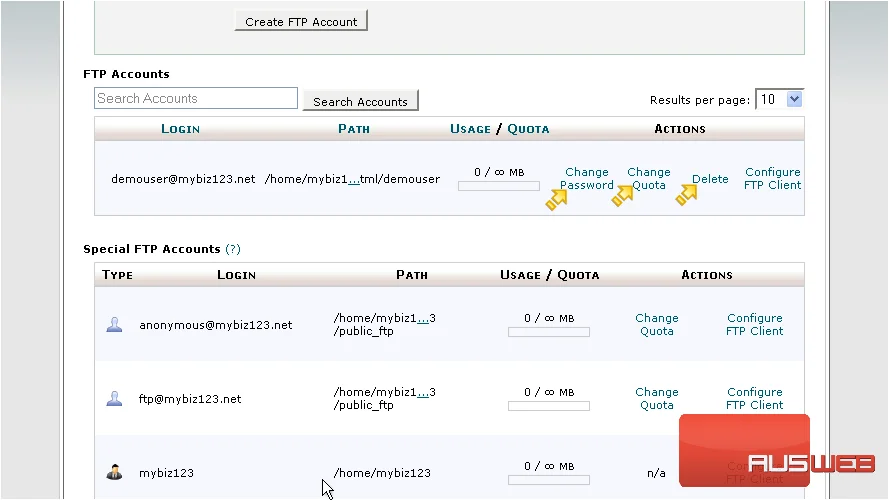Click mybiz123 usage progress bar

click(549, 480)
